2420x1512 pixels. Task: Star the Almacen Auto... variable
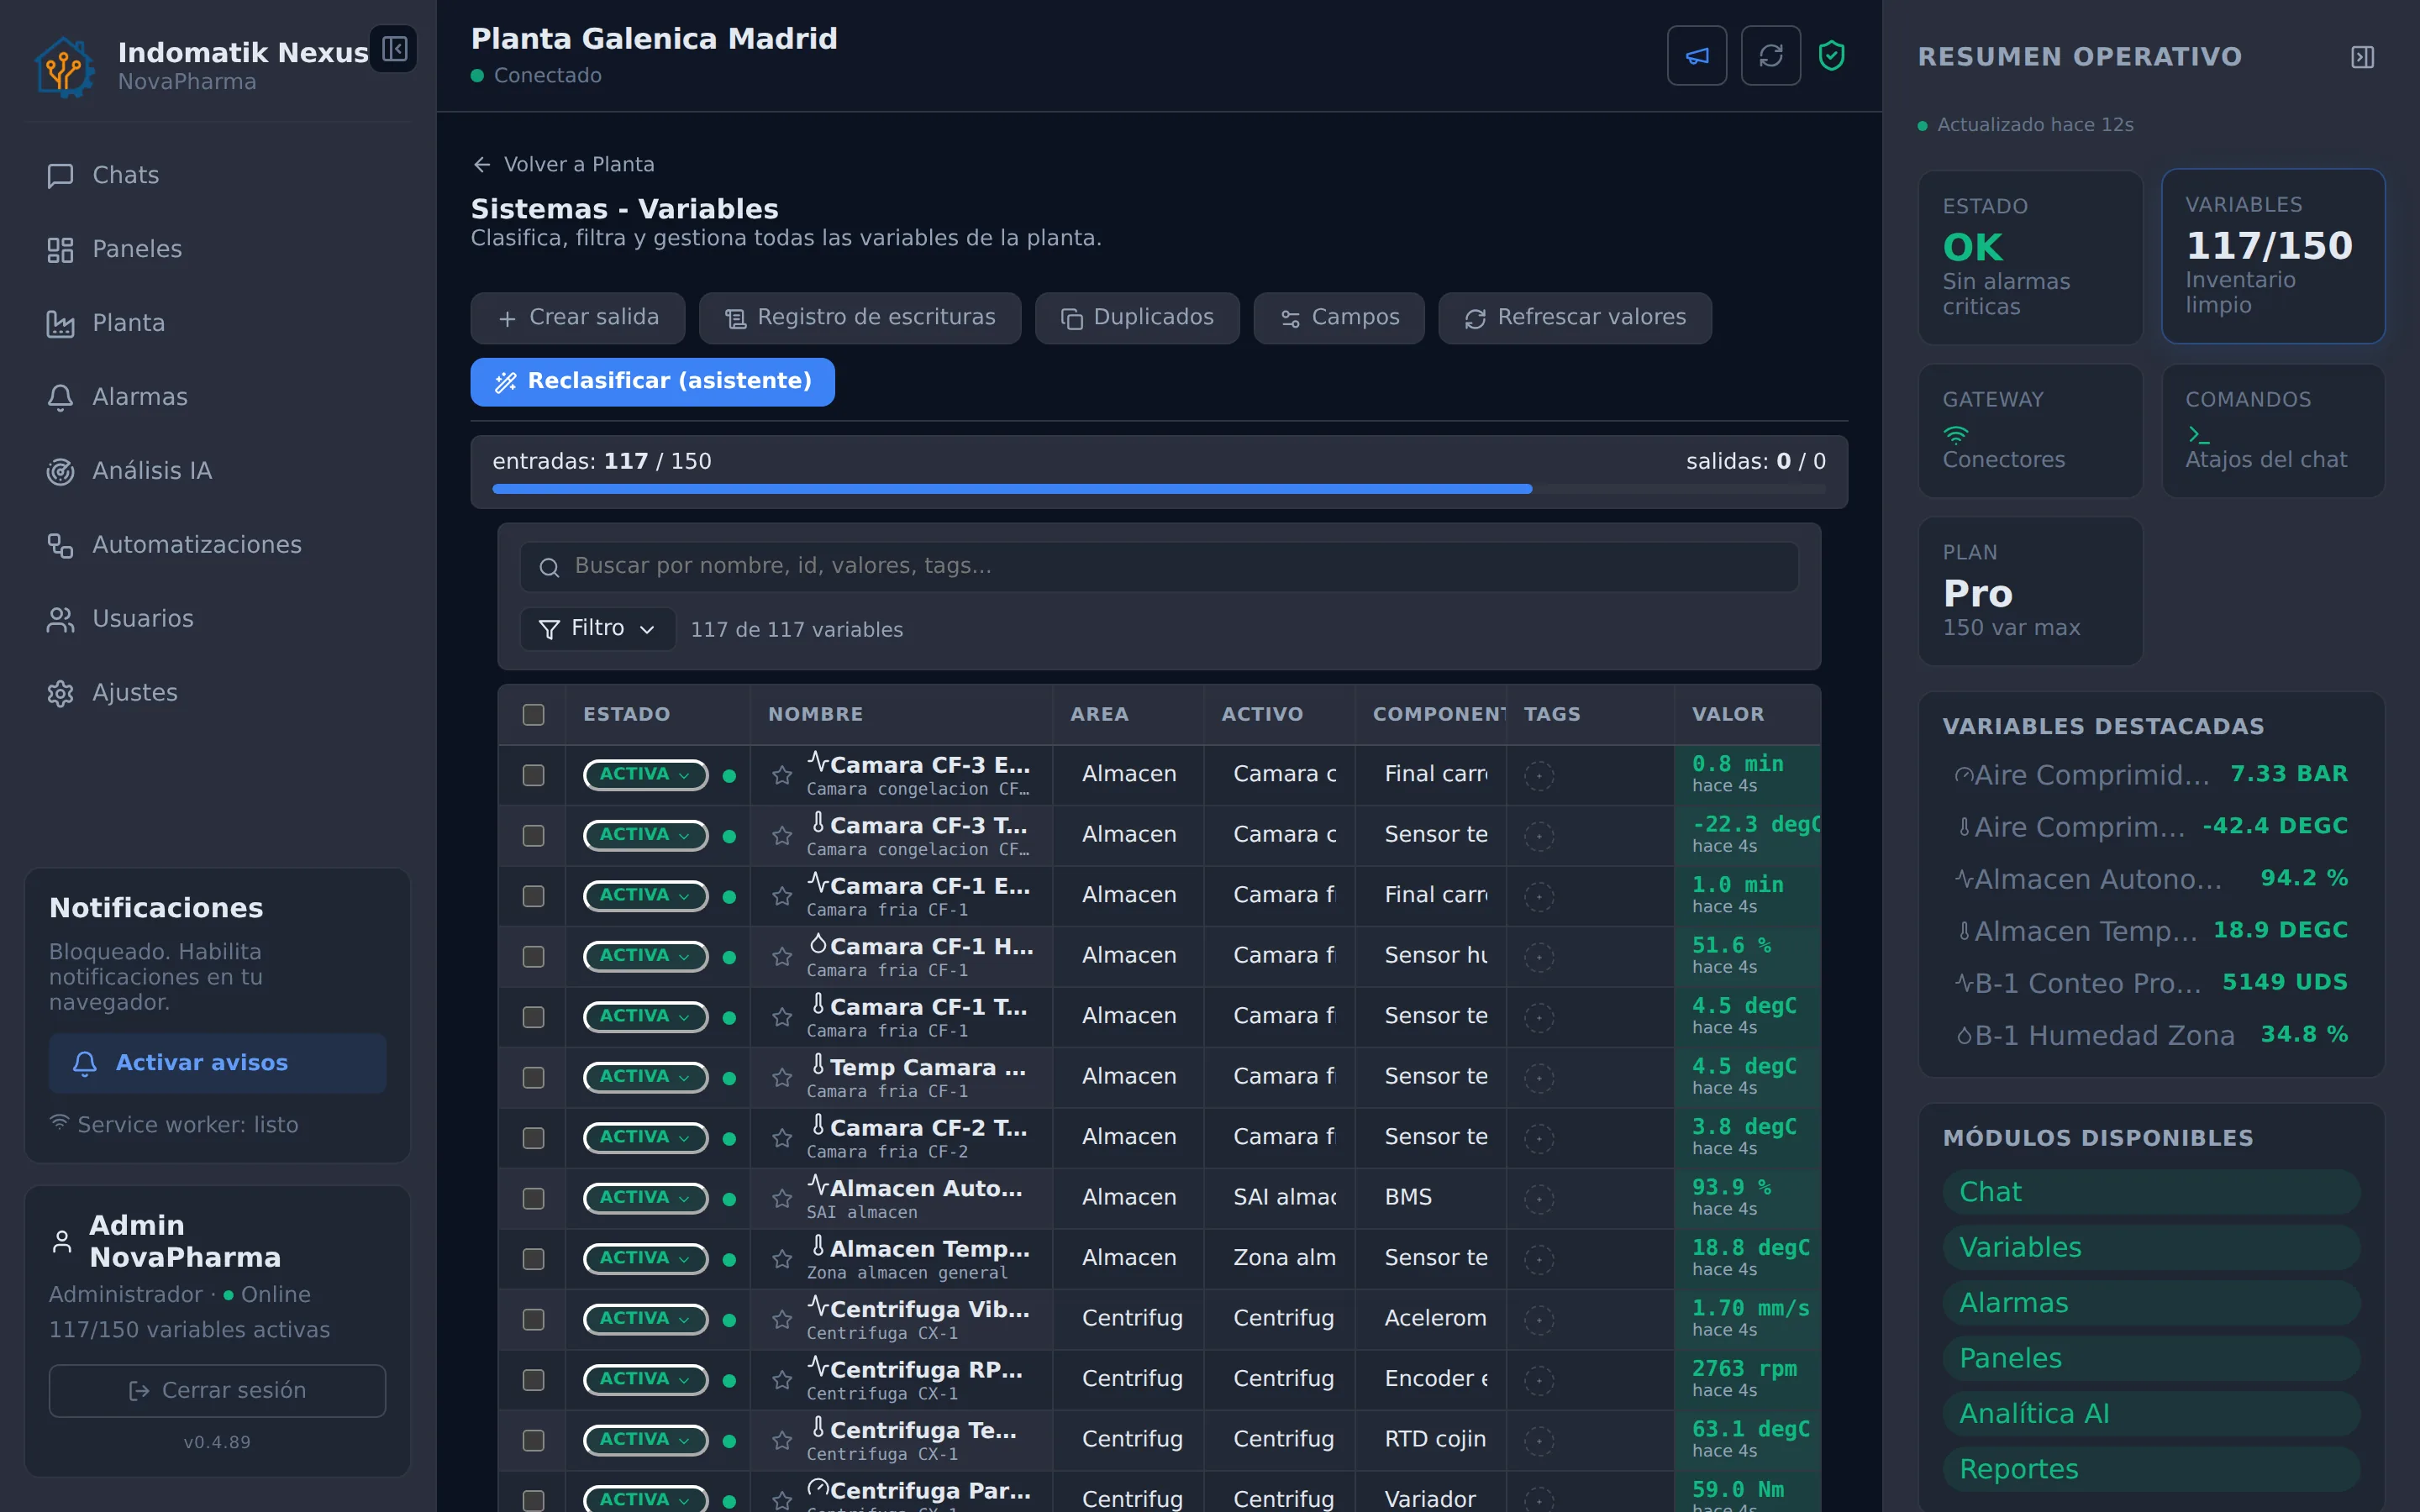pos(782,1198)
